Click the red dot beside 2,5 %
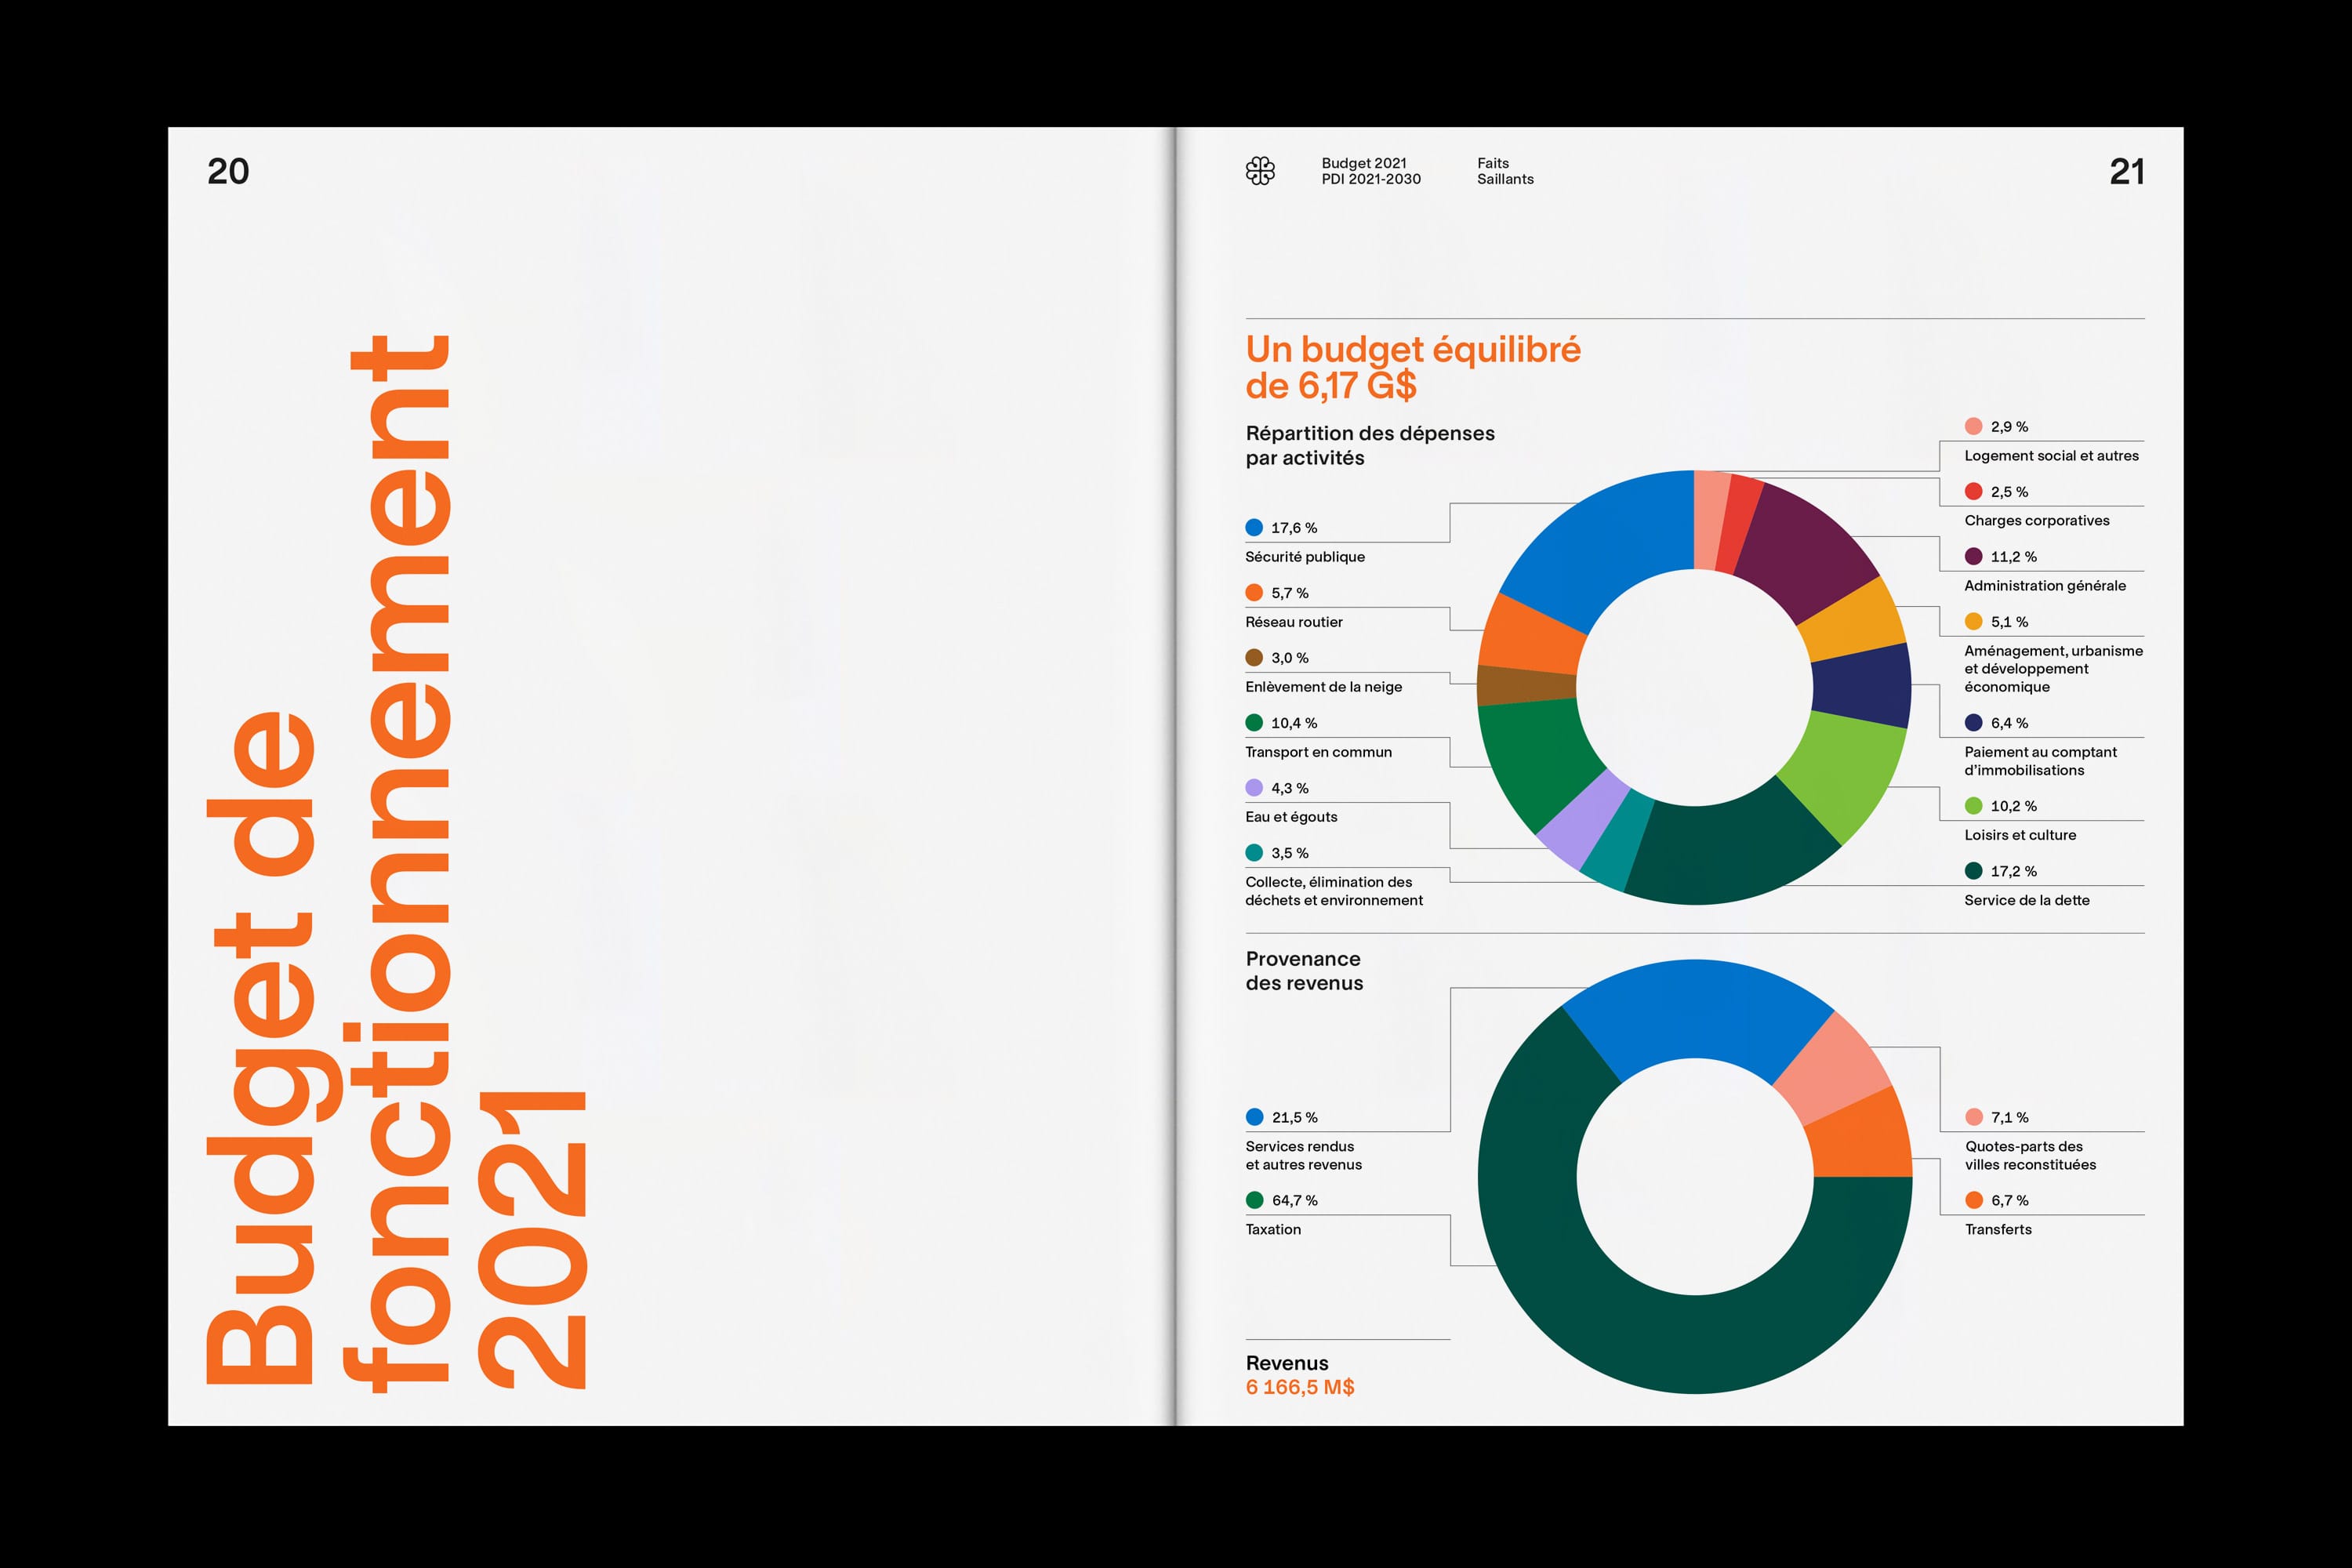2352x1568 pixels. click(1973, 491)
